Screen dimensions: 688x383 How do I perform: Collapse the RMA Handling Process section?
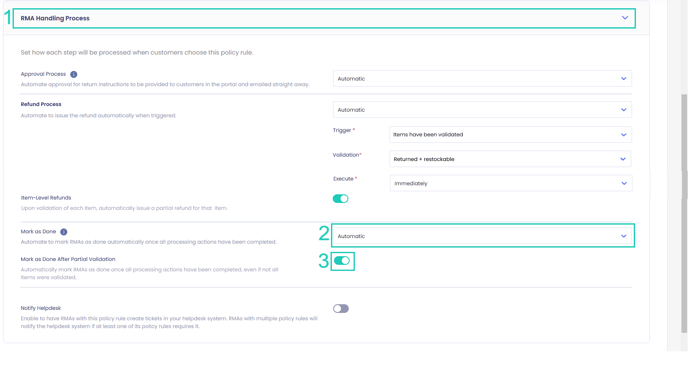tap(625, 18)
